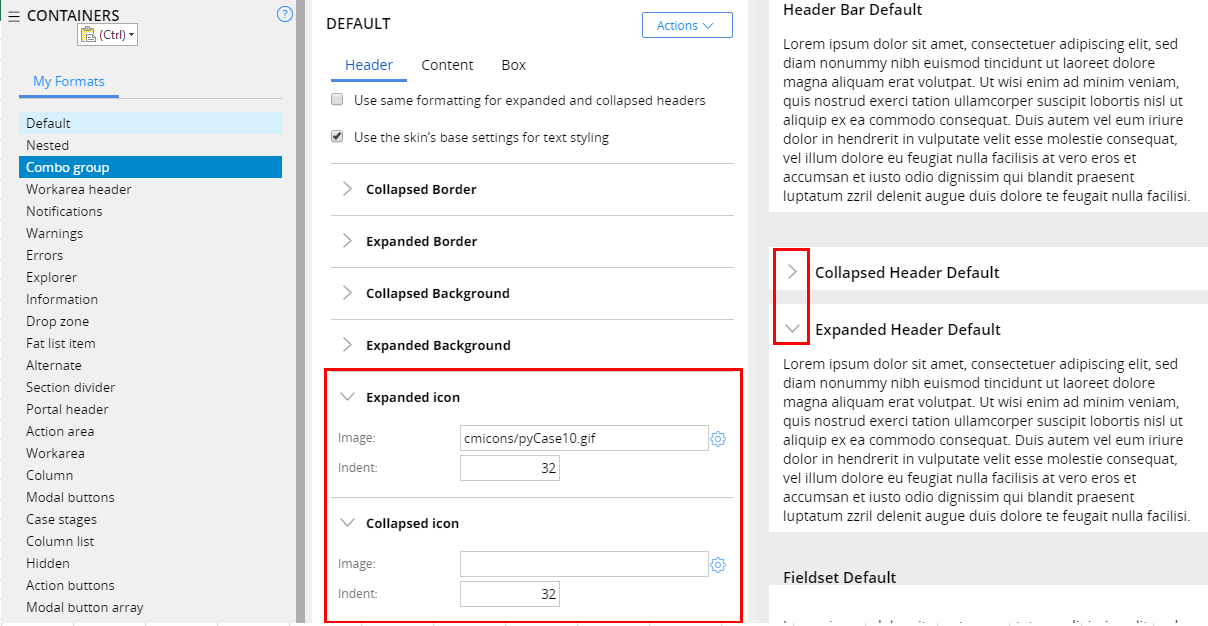The width and height of the screenshot is (1208, 626).
Task: Click the paste options (Ctrl) icon
Action: [108, 35]
